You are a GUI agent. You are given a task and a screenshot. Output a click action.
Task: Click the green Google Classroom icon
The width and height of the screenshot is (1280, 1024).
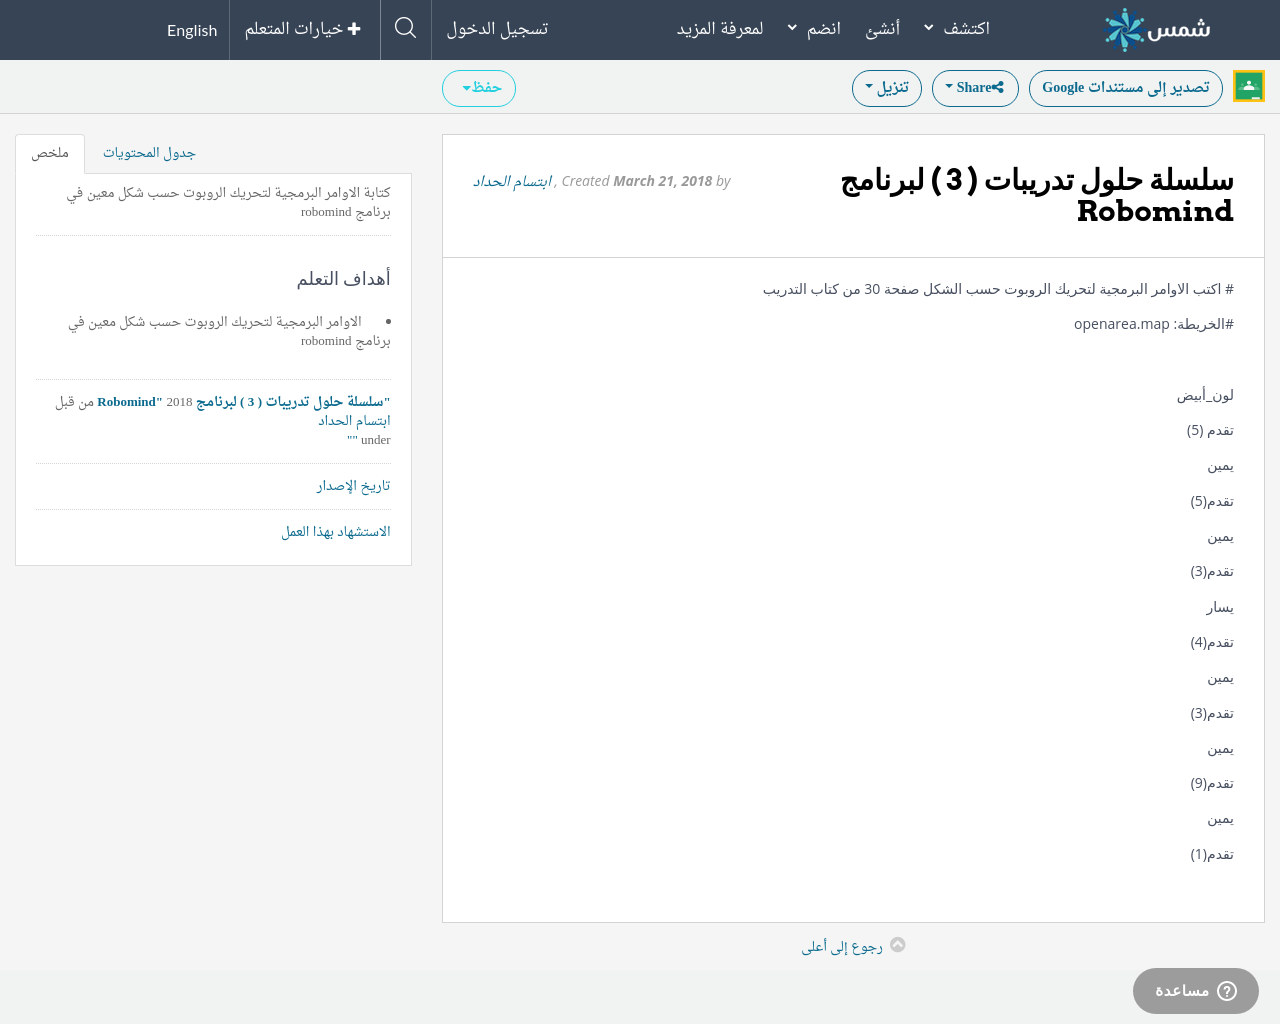click(1248, 87)
